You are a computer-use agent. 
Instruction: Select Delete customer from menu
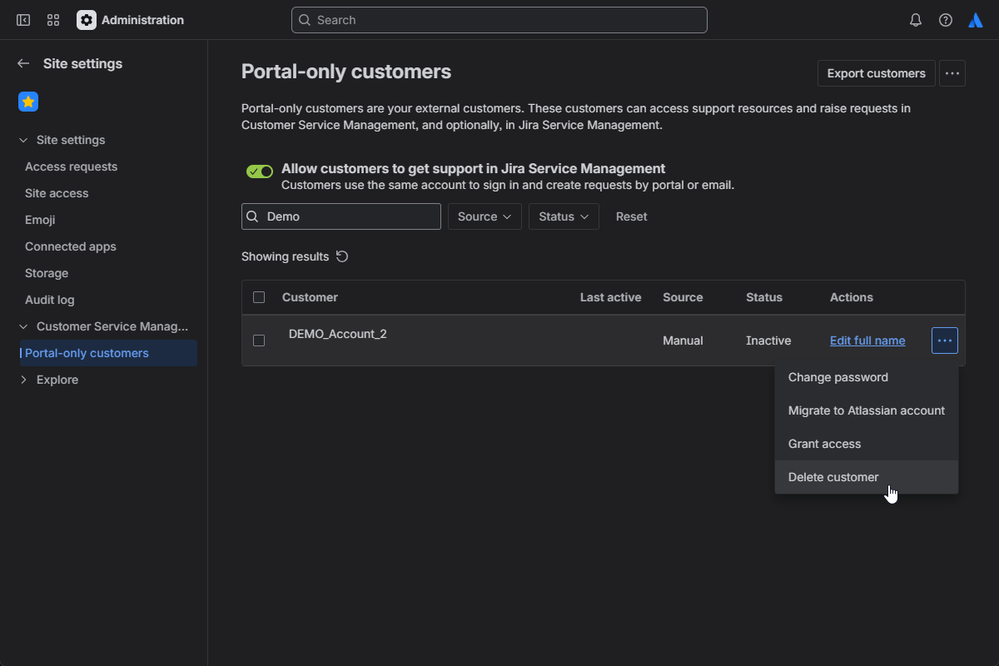coord(866,477)
